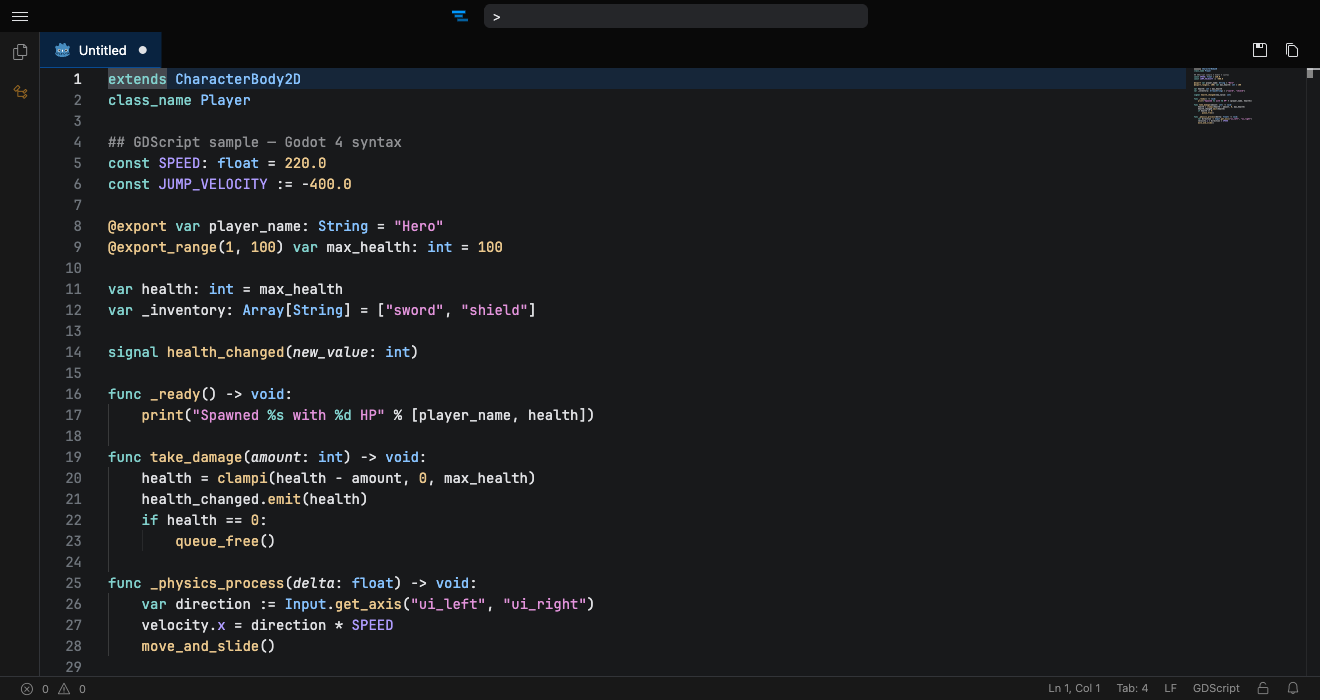1320x700 pixels.
Task: Click line number 1 in the gutter
Action: point(77,79)
